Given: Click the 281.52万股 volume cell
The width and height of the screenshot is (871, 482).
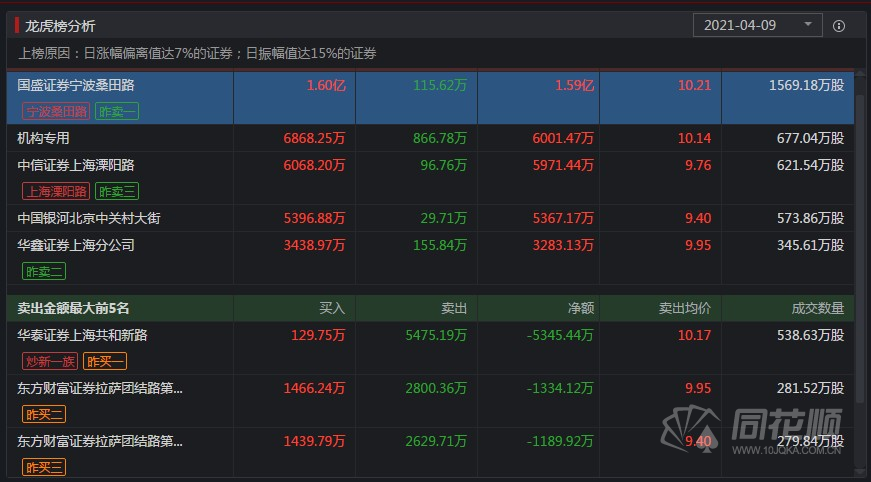Looking at the screenshot, I should pos(810,388).
